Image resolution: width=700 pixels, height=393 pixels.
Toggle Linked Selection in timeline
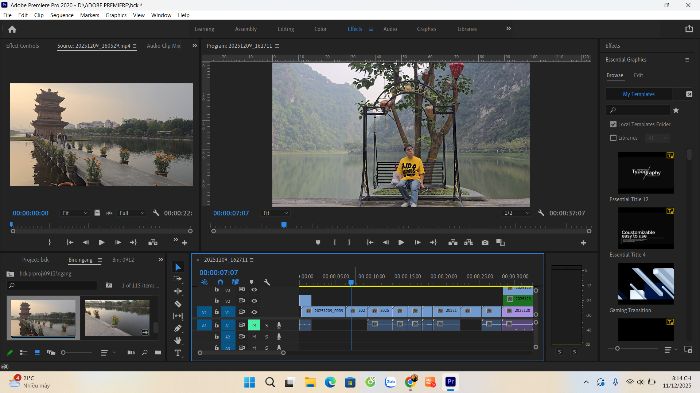235,282
